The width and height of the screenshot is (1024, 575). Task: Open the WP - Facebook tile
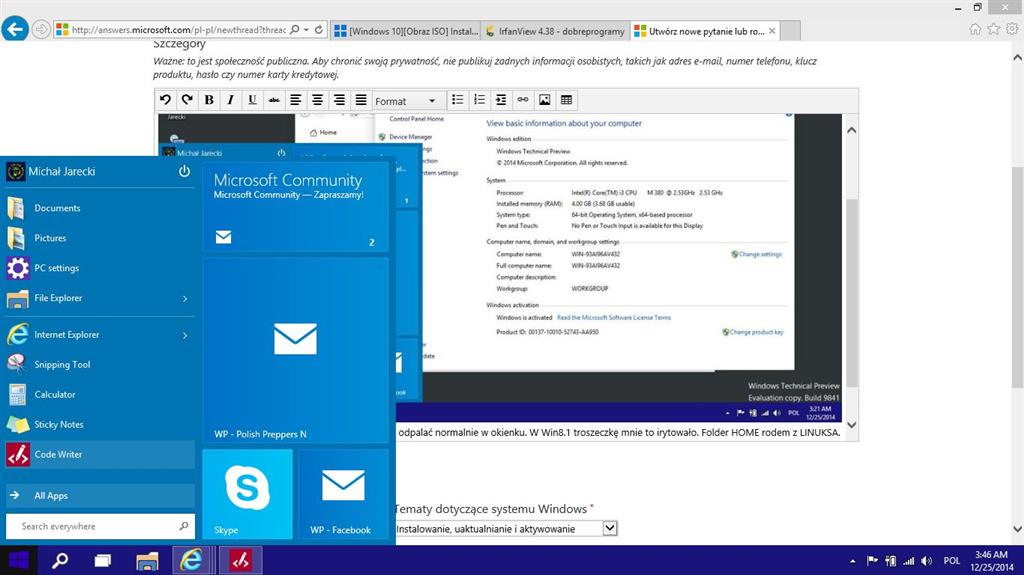click(343, 495)
